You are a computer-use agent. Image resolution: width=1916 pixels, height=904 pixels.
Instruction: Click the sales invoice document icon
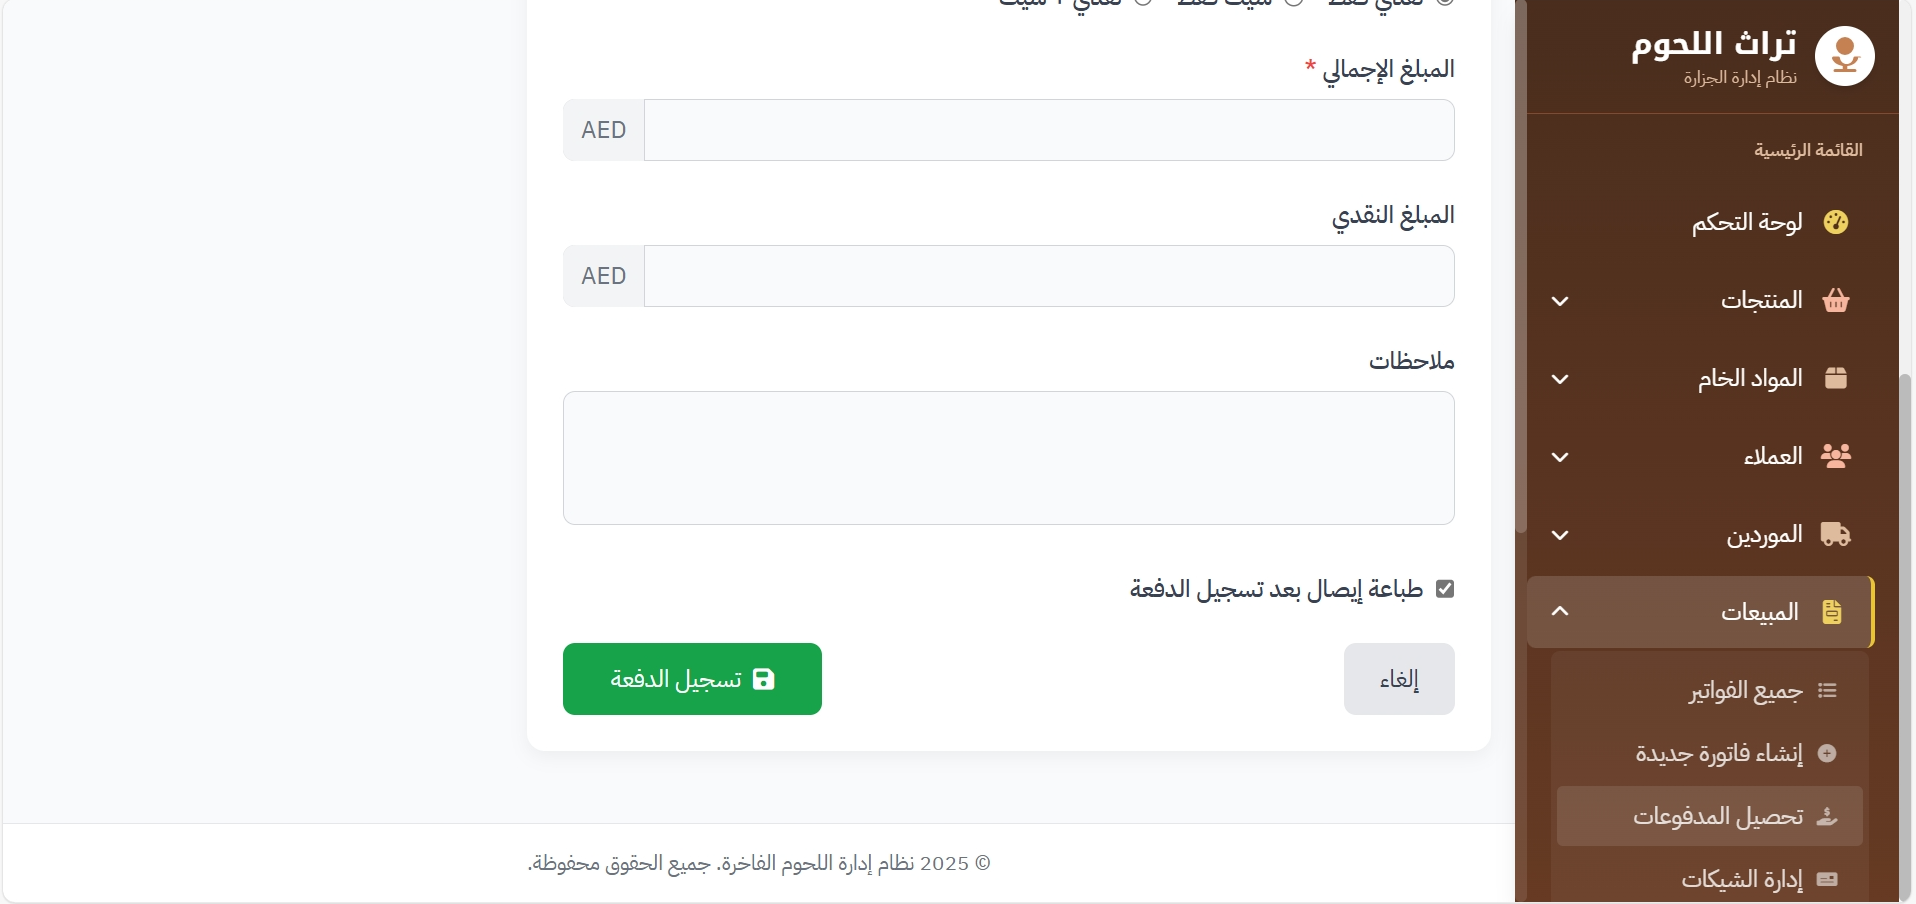pos(1831,612)
